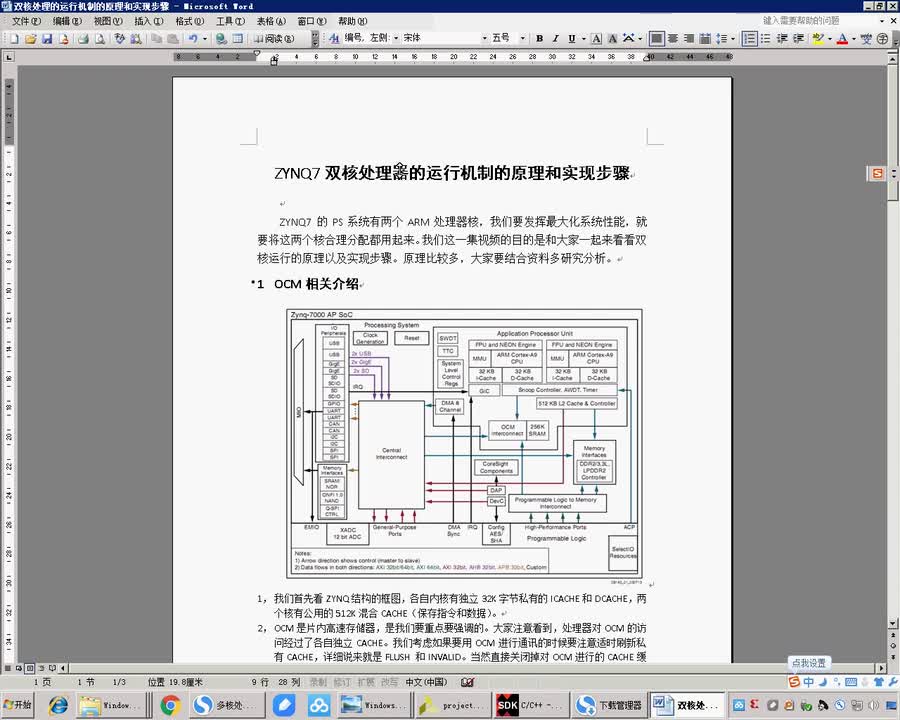Expand the highlight color dropdown arrow
Image resolution: width=900 pixels, height=720 pixels.
click(x=829, y=38)
